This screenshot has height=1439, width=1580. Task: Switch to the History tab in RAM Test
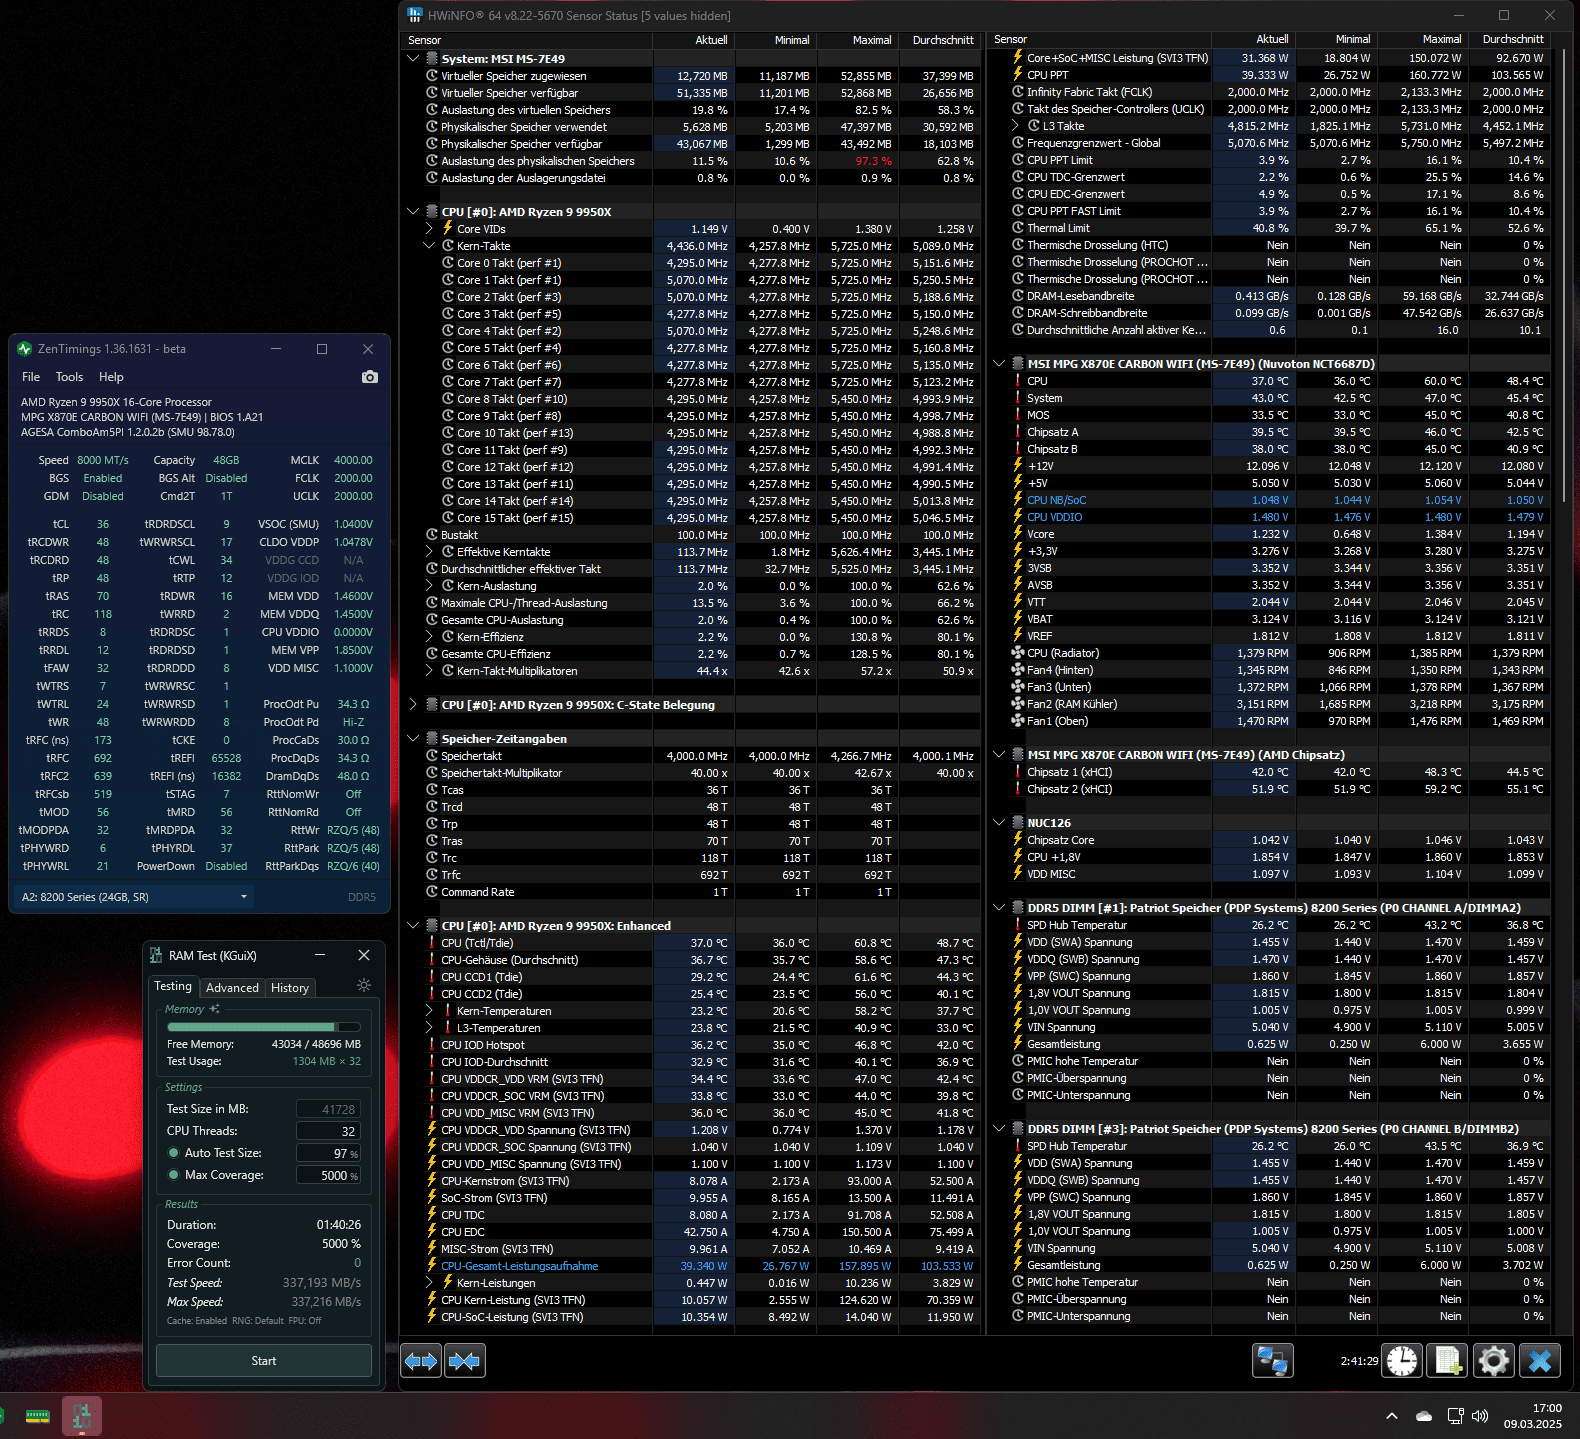[x=290, y=988]
